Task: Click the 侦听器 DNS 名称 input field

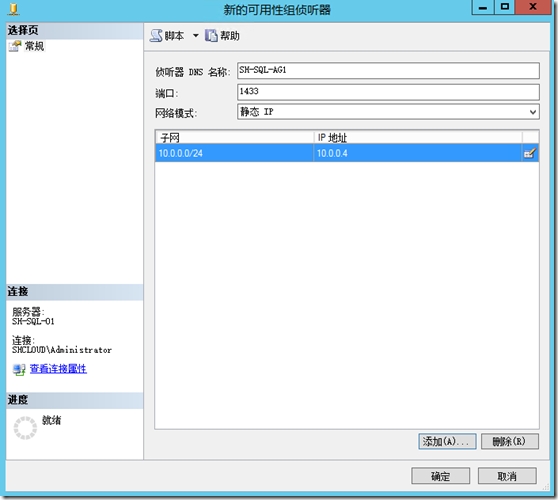Action: pos(388,70)
